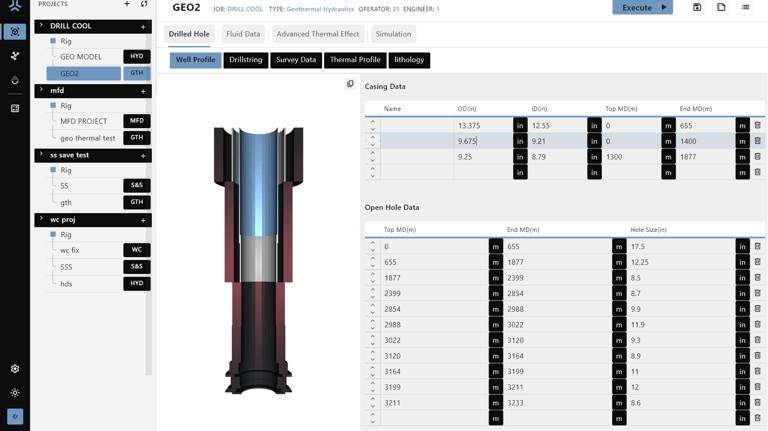Open the Geothermal Hydraulics type link
The width and height of the screenshot is (768, 431).
pos(320,9)
